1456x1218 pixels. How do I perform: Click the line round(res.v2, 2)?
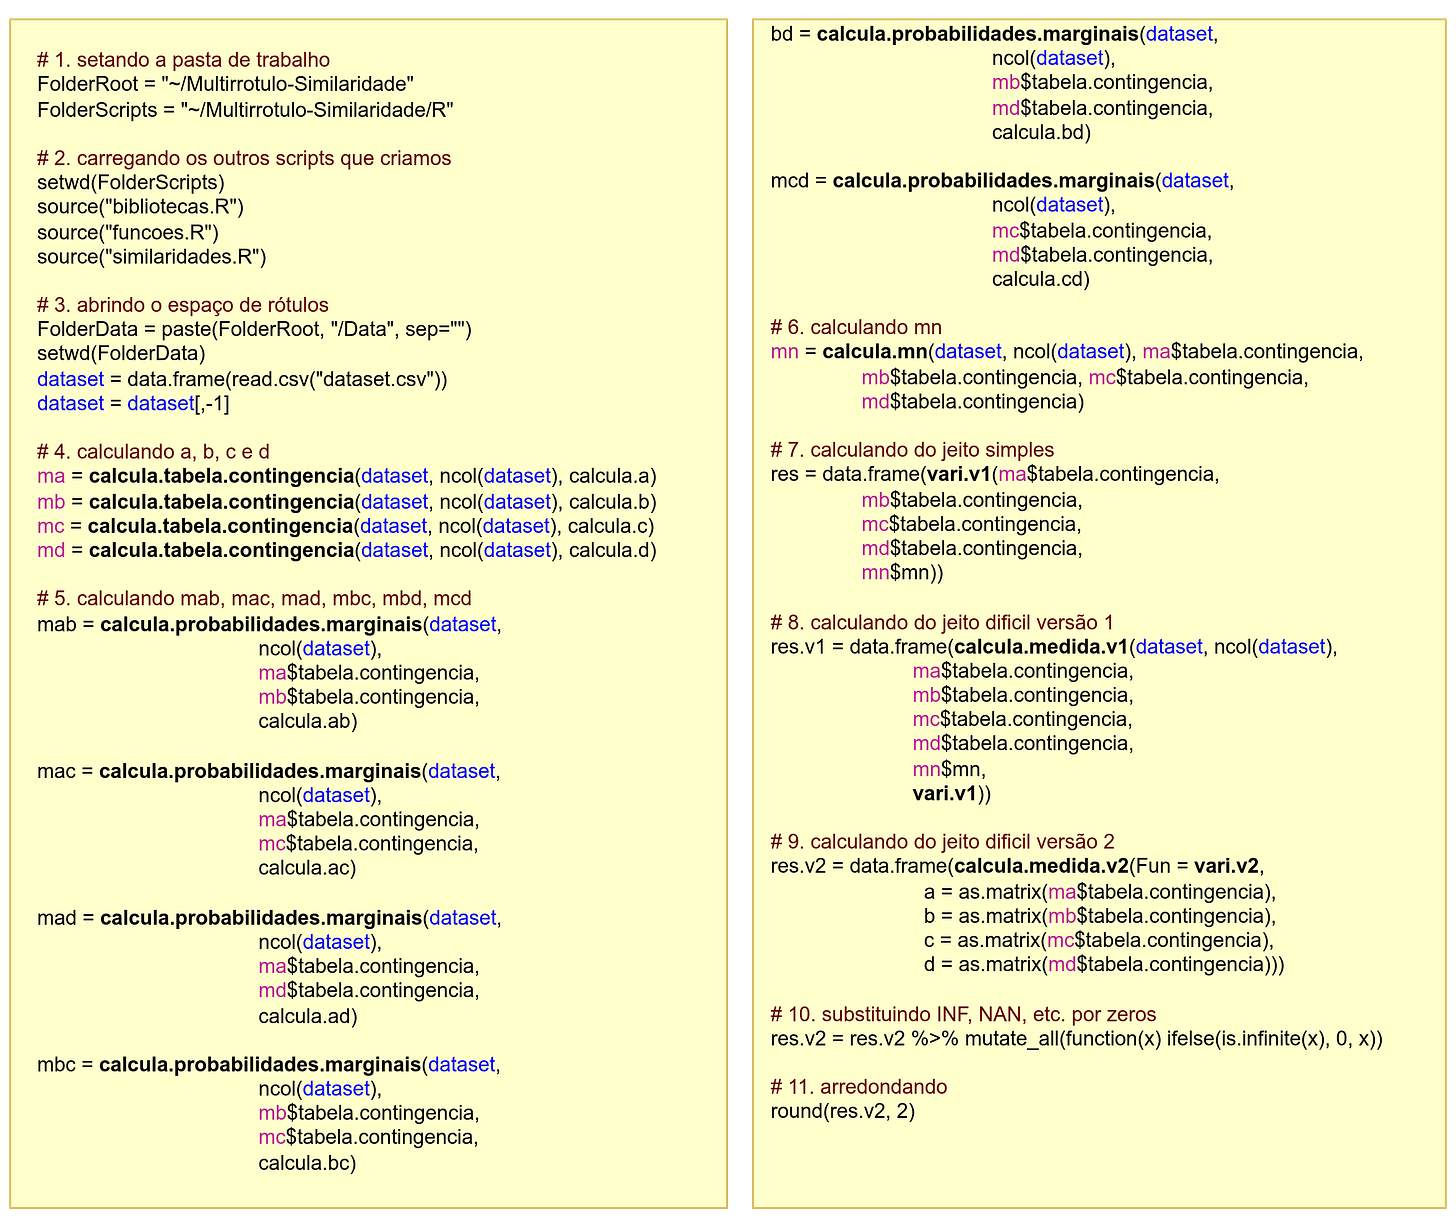point(843,1111)
